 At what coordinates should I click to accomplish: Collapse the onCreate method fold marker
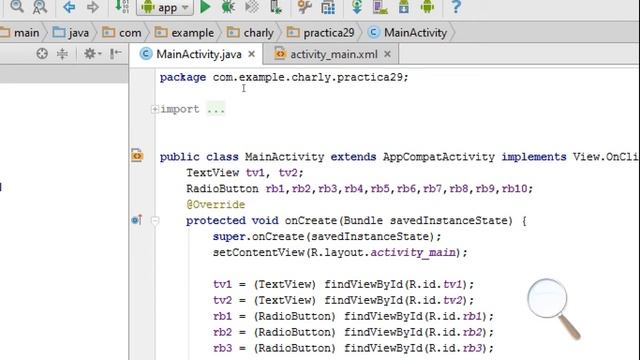155,221
